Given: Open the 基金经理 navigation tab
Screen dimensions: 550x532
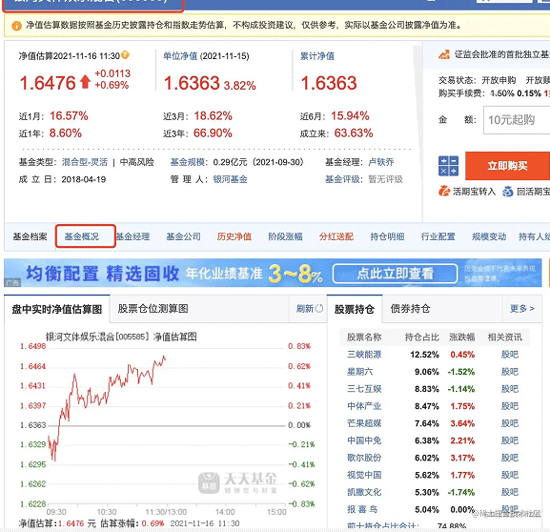Looking at the screenshot, I should (x=133, y=237).
